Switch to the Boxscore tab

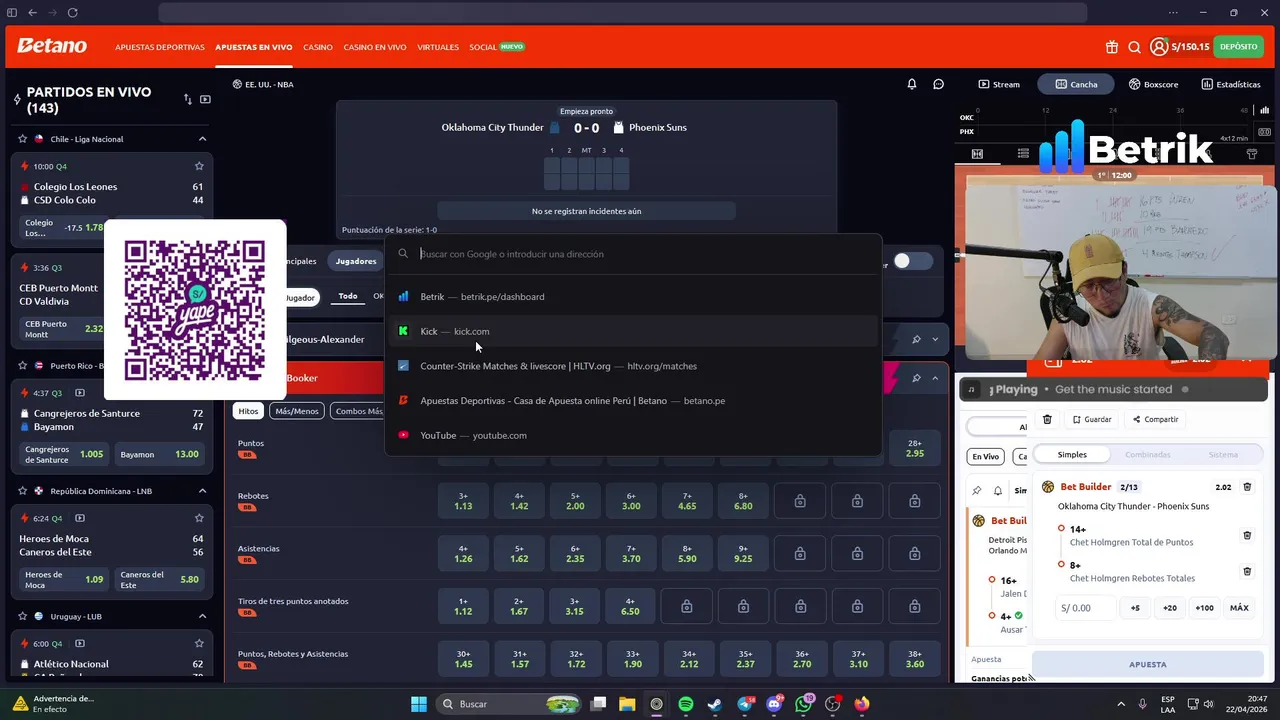point(1153,84)
